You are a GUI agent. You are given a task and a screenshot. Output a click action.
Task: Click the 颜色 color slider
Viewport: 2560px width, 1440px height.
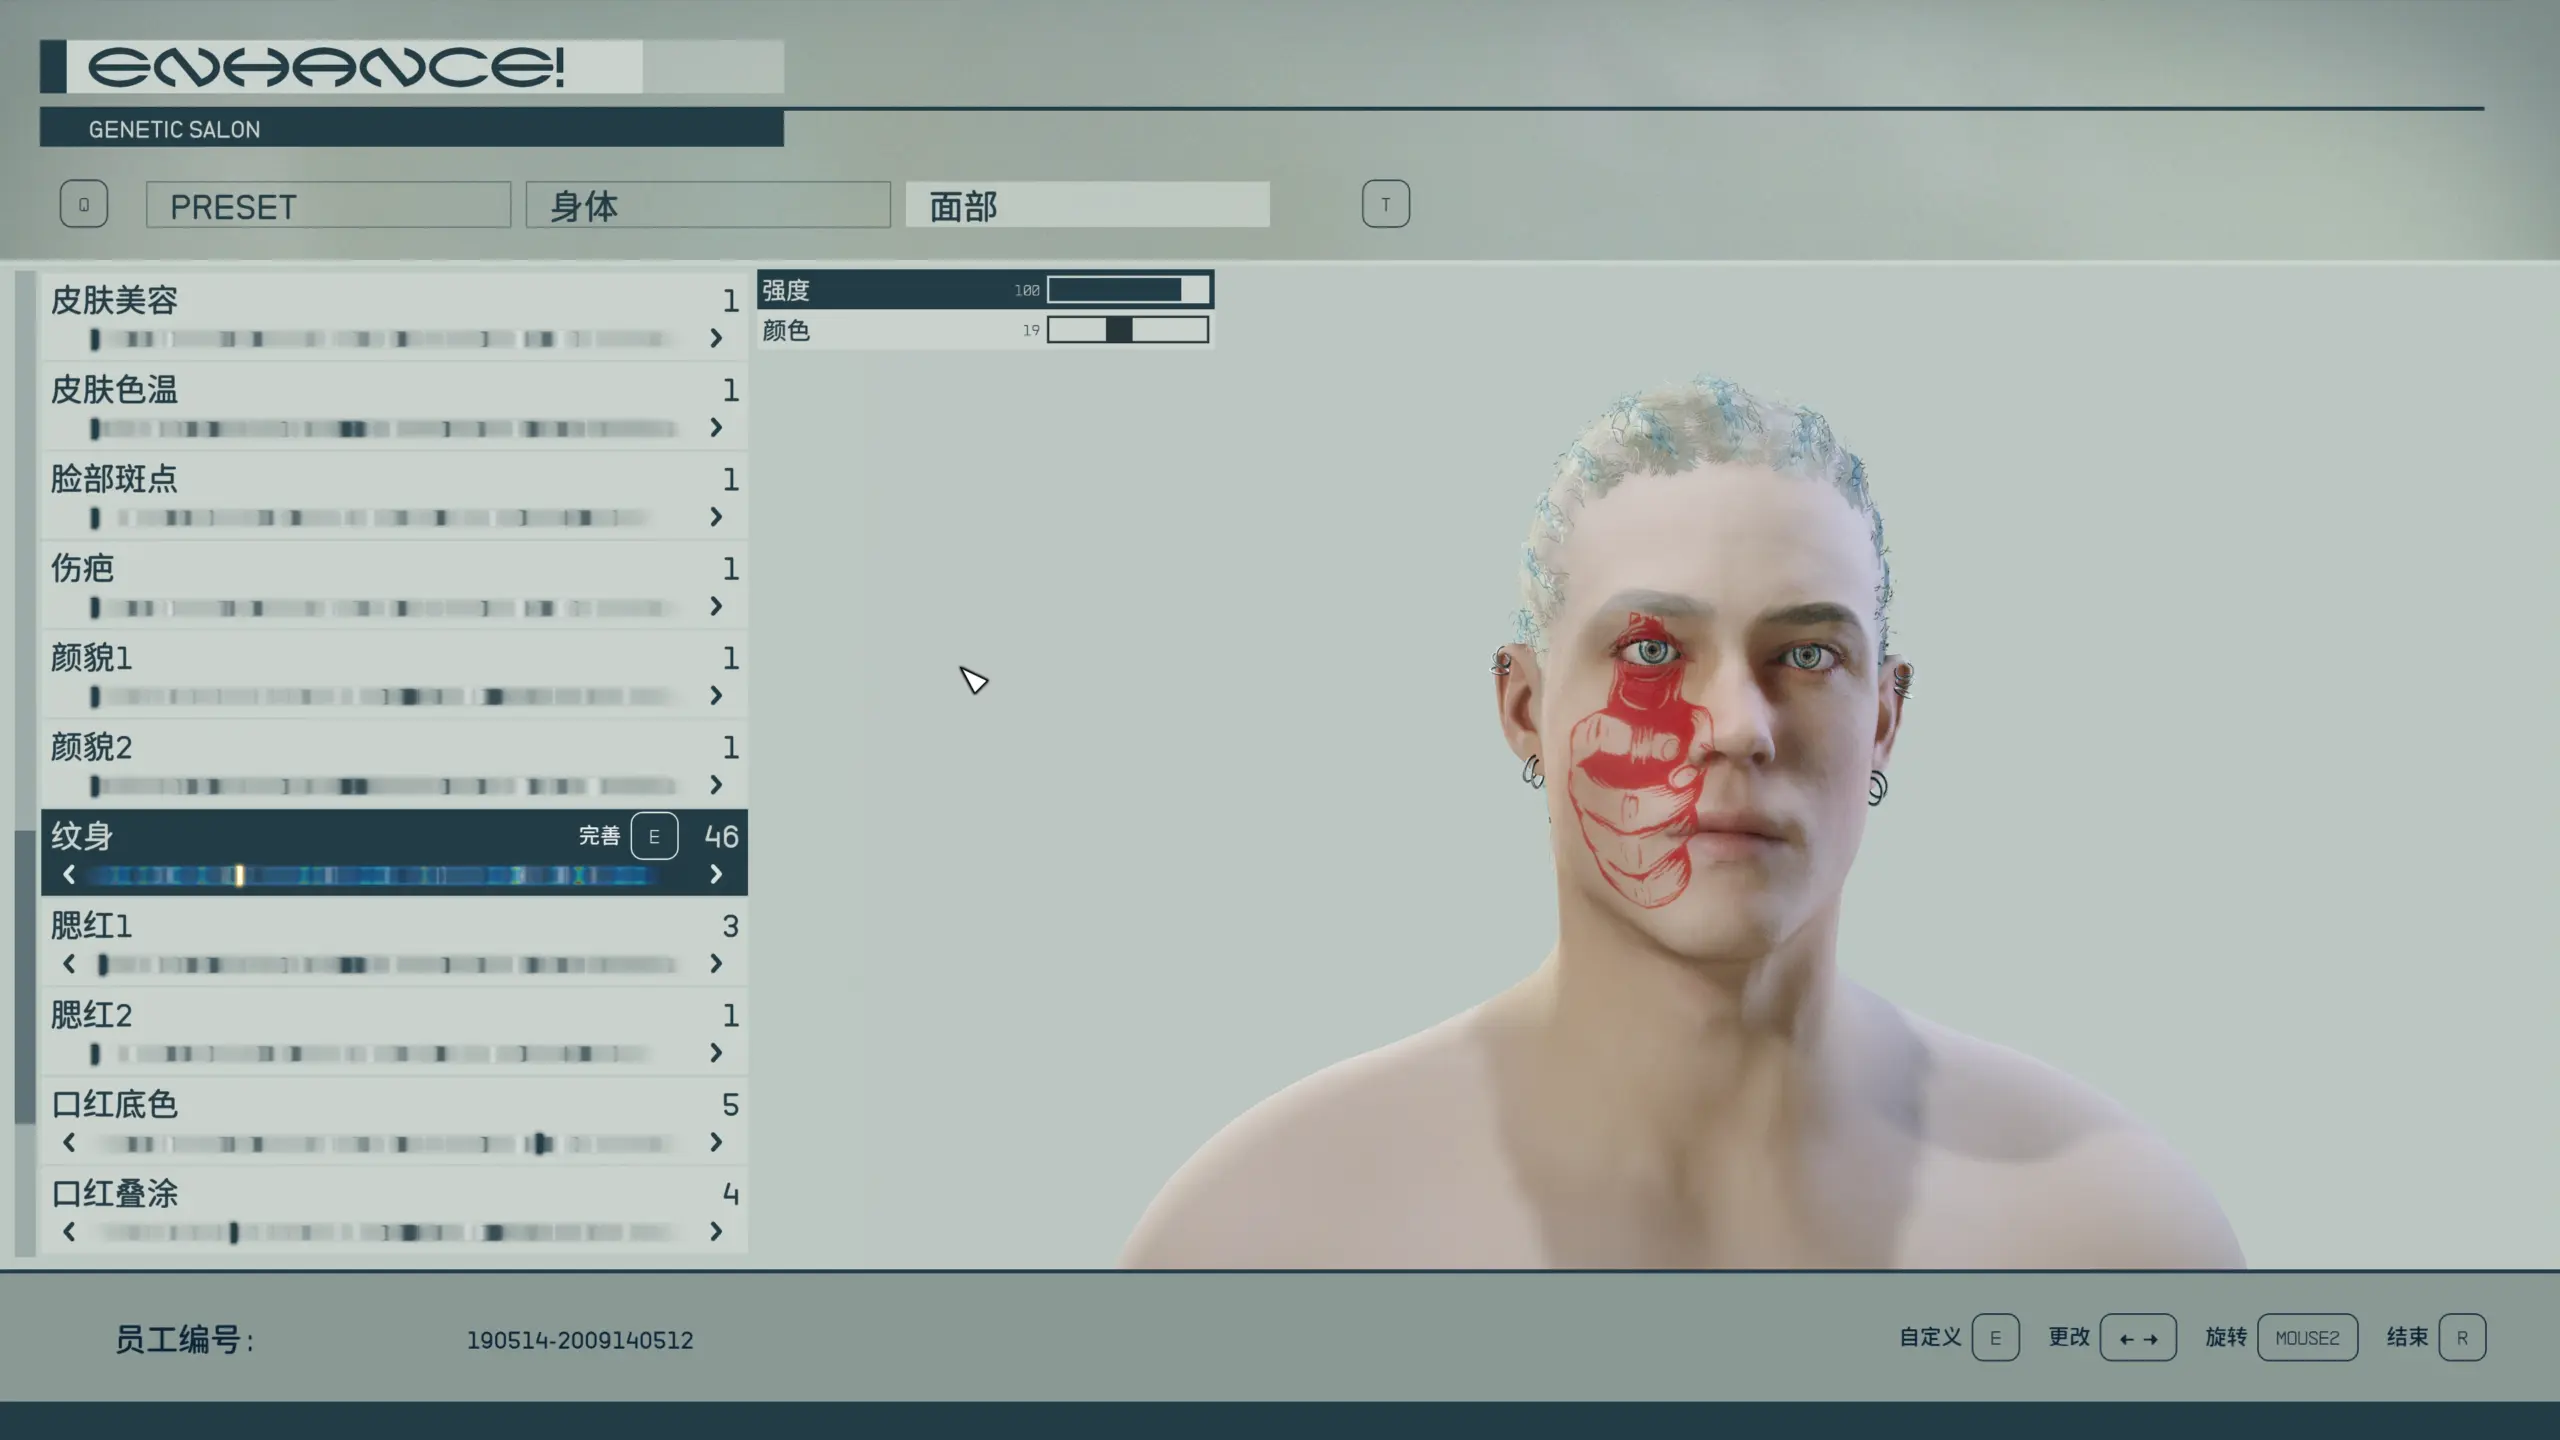[x=1127, y=330]
